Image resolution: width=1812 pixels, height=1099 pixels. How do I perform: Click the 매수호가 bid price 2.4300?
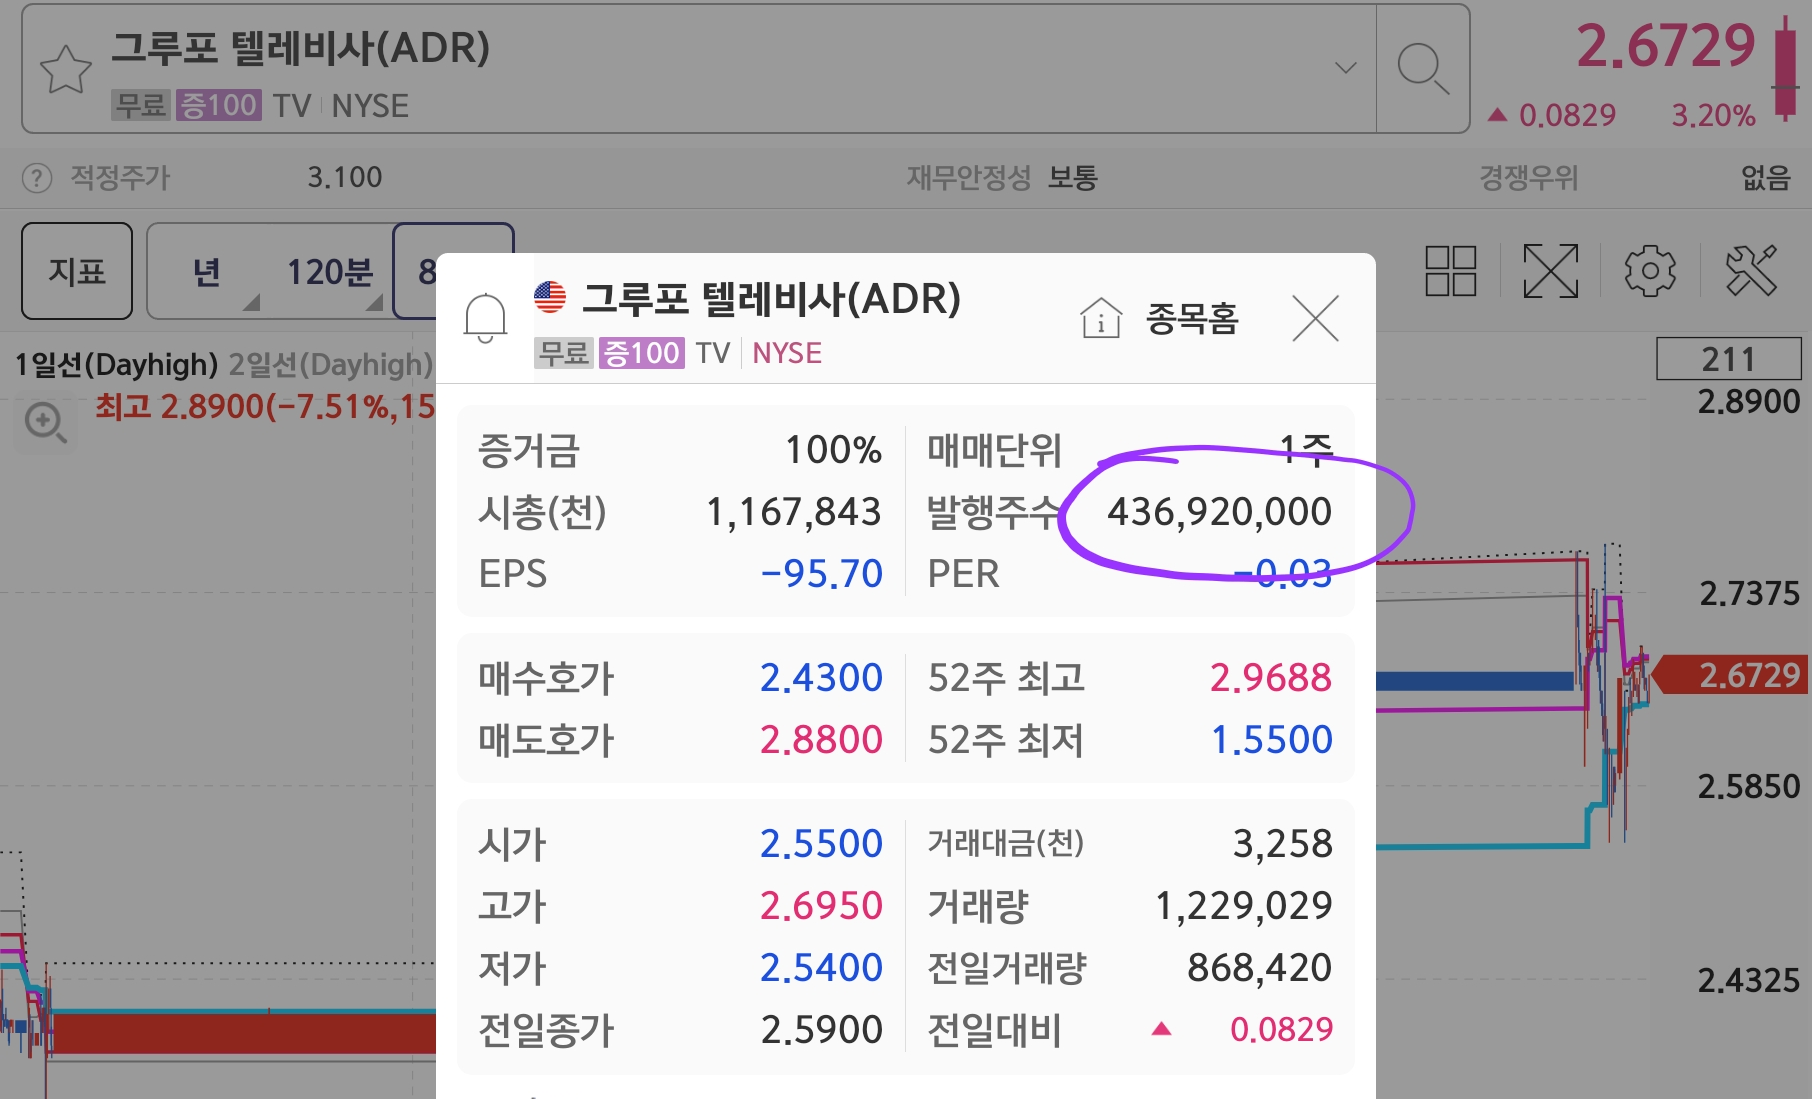[x=821, y=678]
